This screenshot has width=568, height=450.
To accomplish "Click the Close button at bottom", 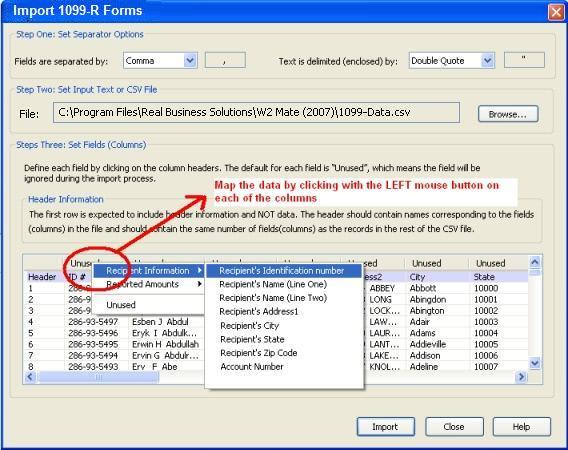I will point(454,427).
